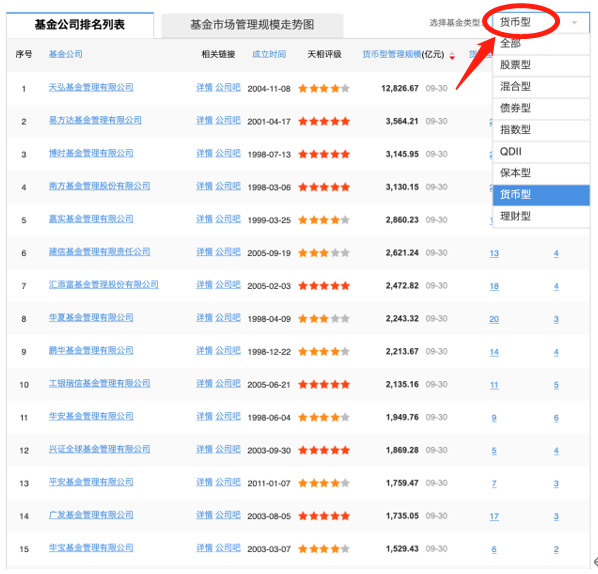This screenshot has width=598, height=574.
Task: Click 详情 link in 兴证全球基金 row
Action: coord(204,449)
